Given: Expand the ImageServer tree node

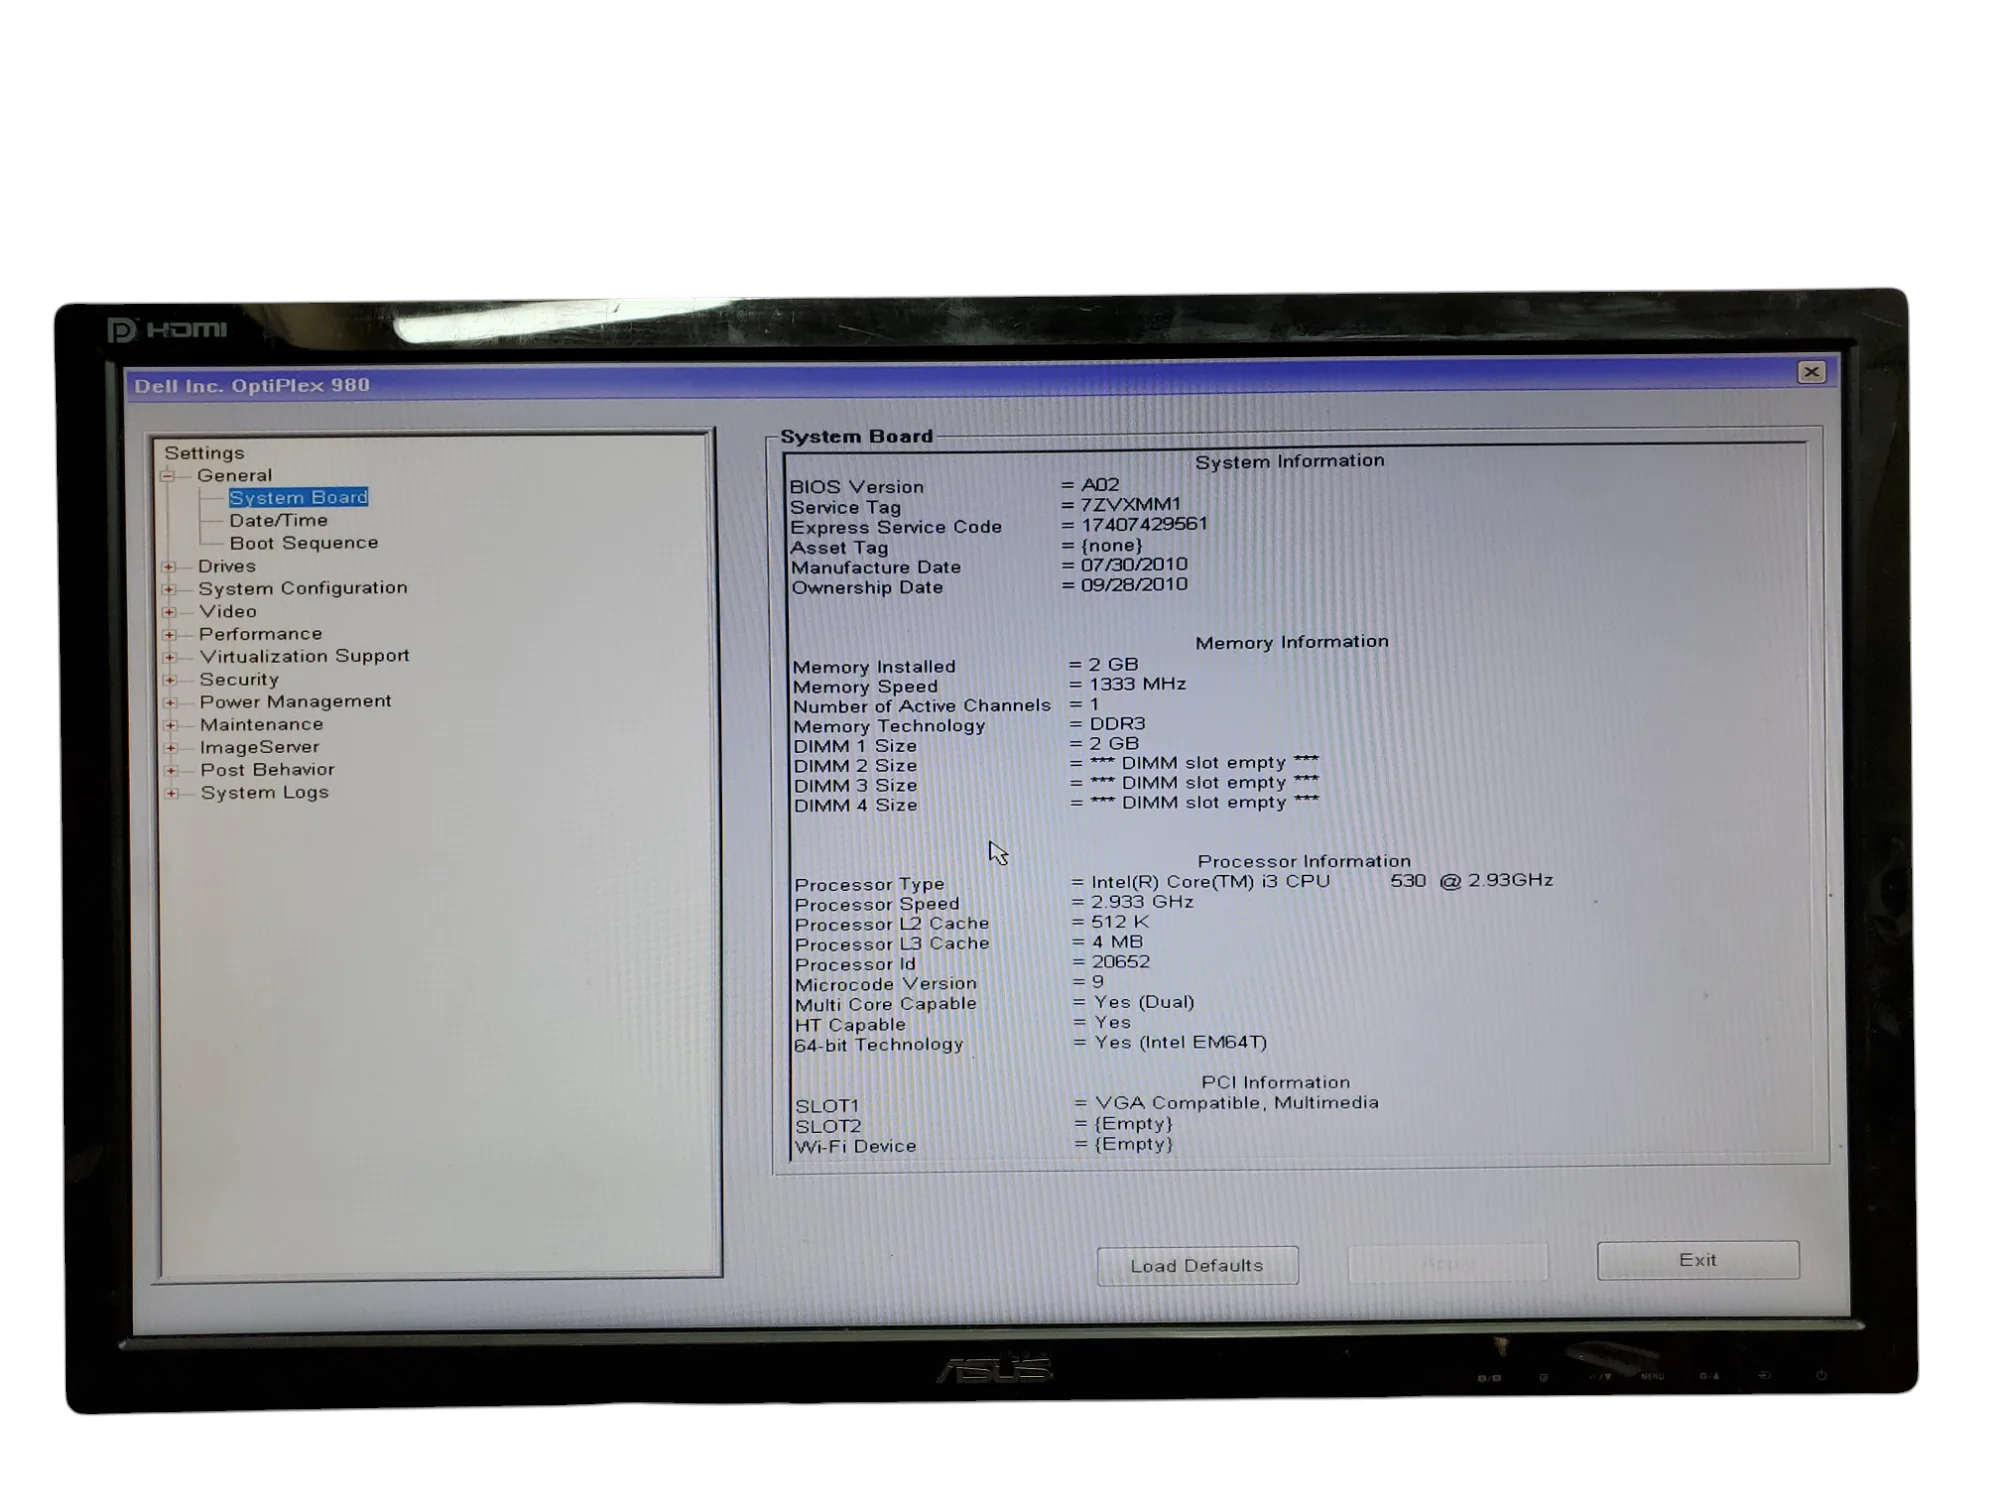Looking at the screenshot, I should tap(171, 748).
